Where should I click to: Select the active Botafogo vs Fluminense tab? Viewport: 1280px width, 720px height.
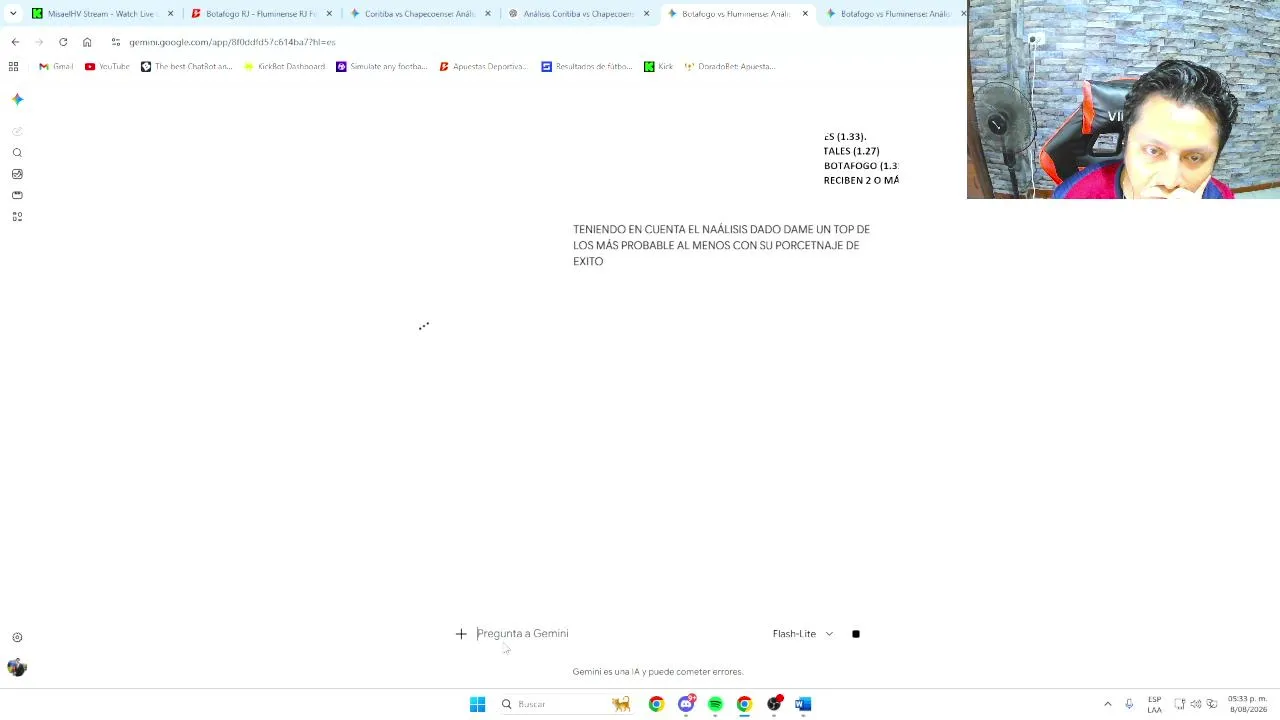(737, 14)
